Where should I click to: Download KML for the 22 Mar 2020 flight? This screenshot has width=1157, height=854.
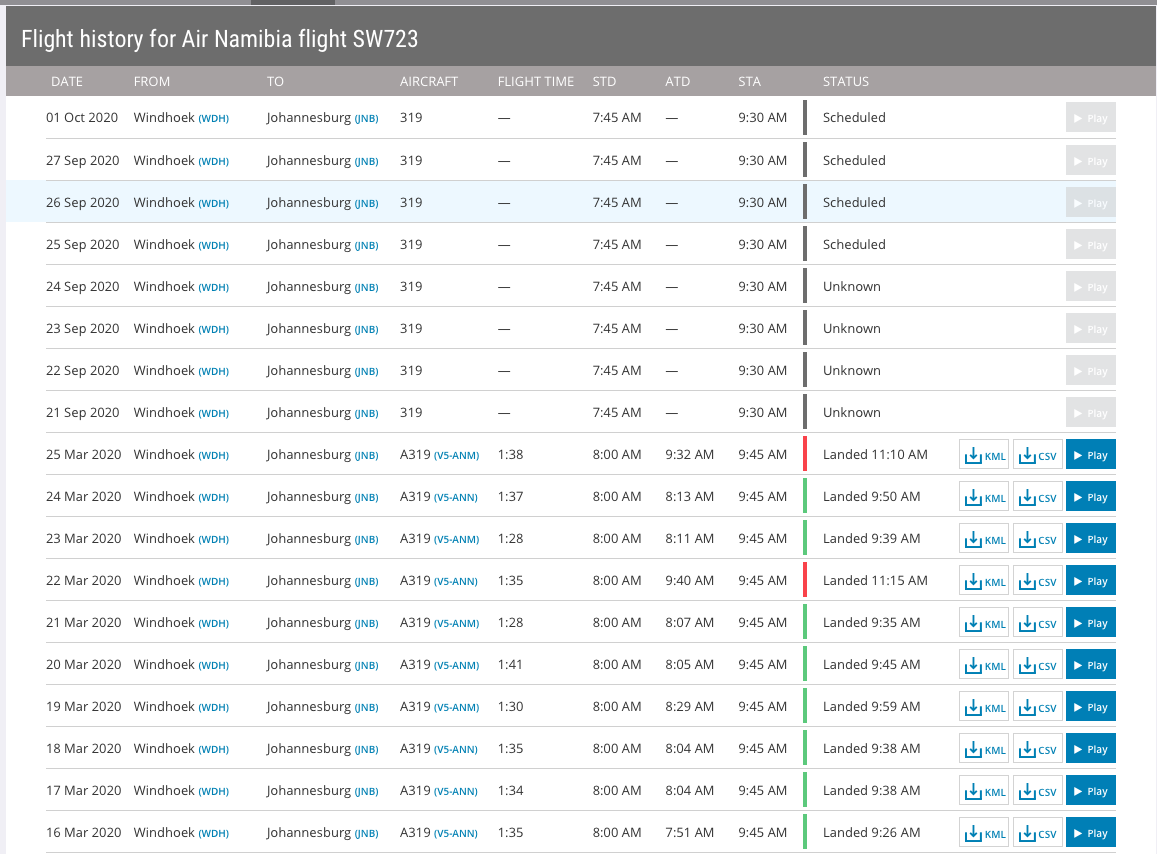click(984, 581)
